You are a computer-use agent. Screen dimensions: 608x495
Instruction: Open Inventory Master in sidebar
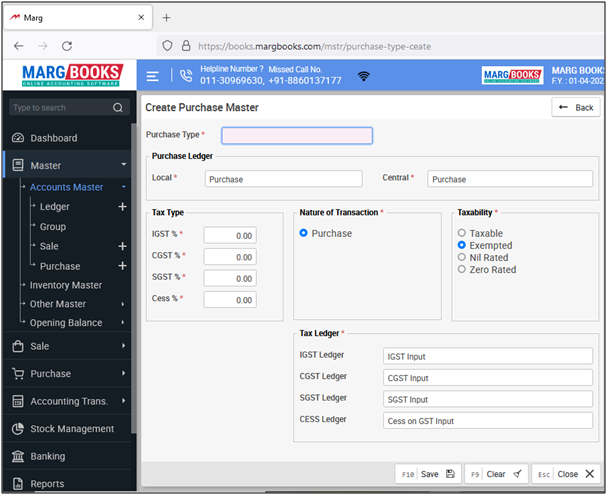point(66,285)
